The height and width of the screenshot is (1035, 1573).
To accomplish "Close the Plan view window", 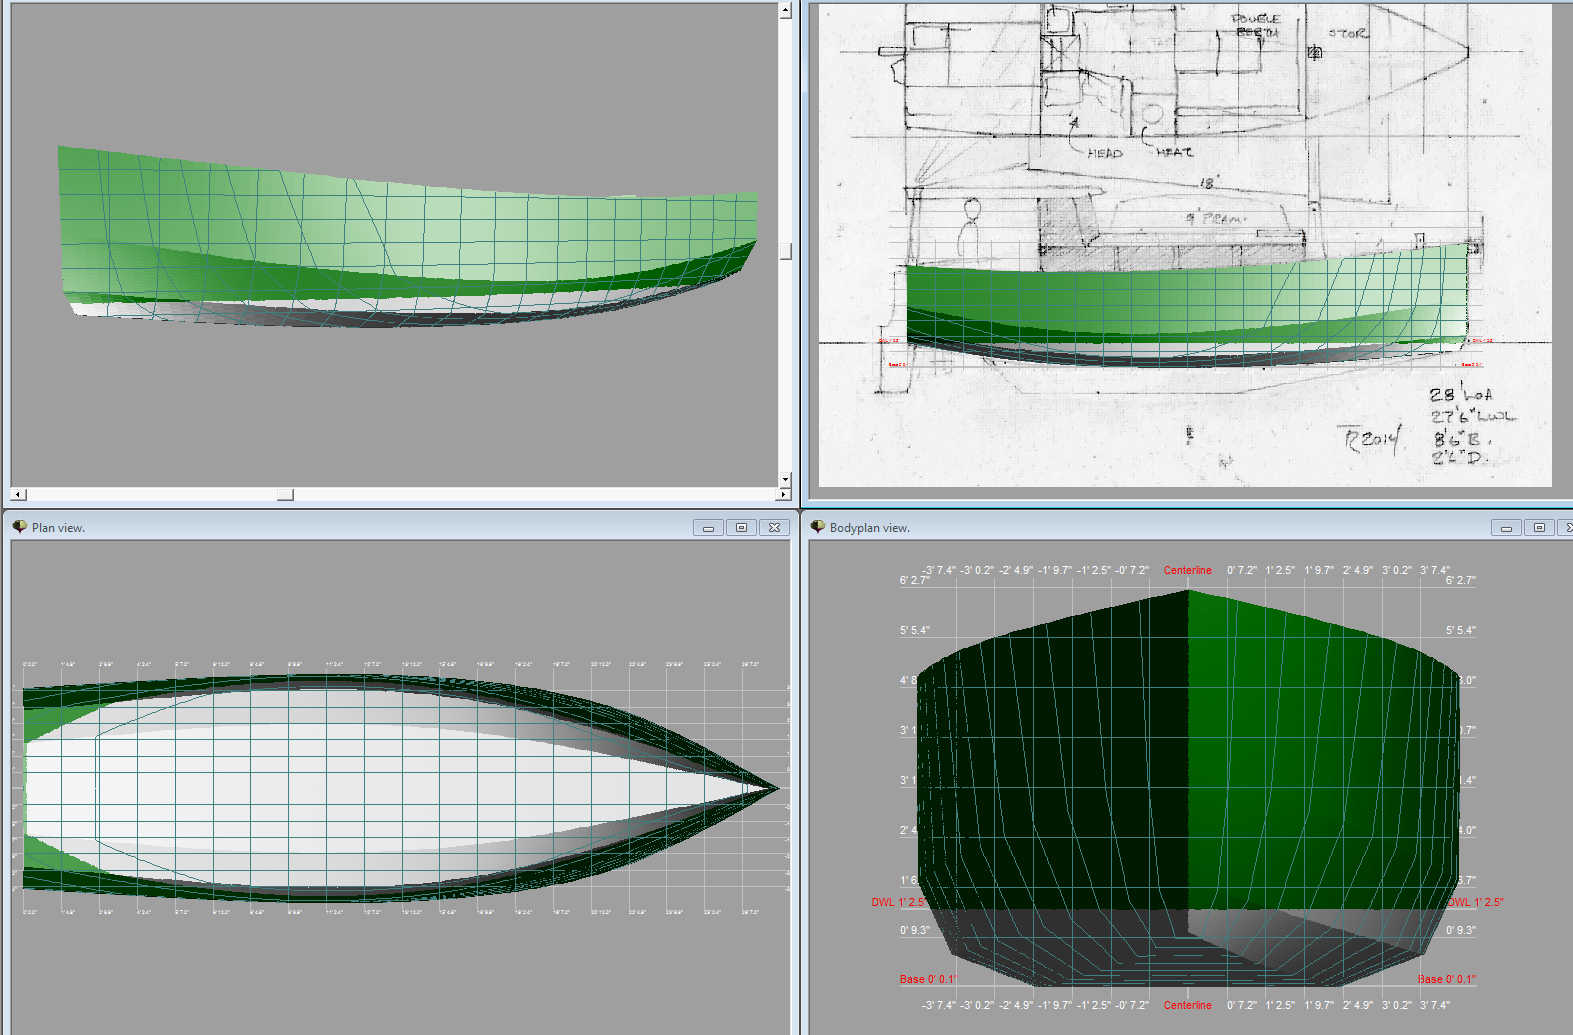I will [775, 527].
